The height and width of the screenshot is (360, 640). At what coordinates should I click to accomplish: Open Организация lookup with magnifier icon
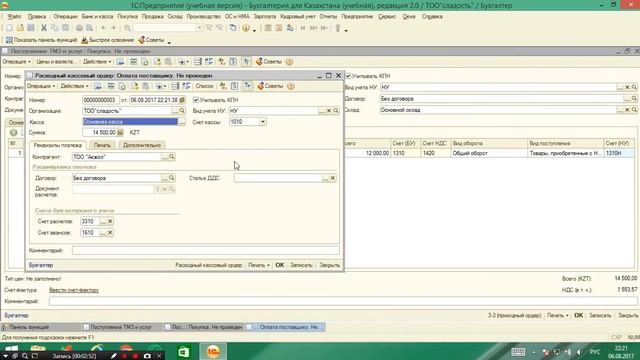(182, 111)
